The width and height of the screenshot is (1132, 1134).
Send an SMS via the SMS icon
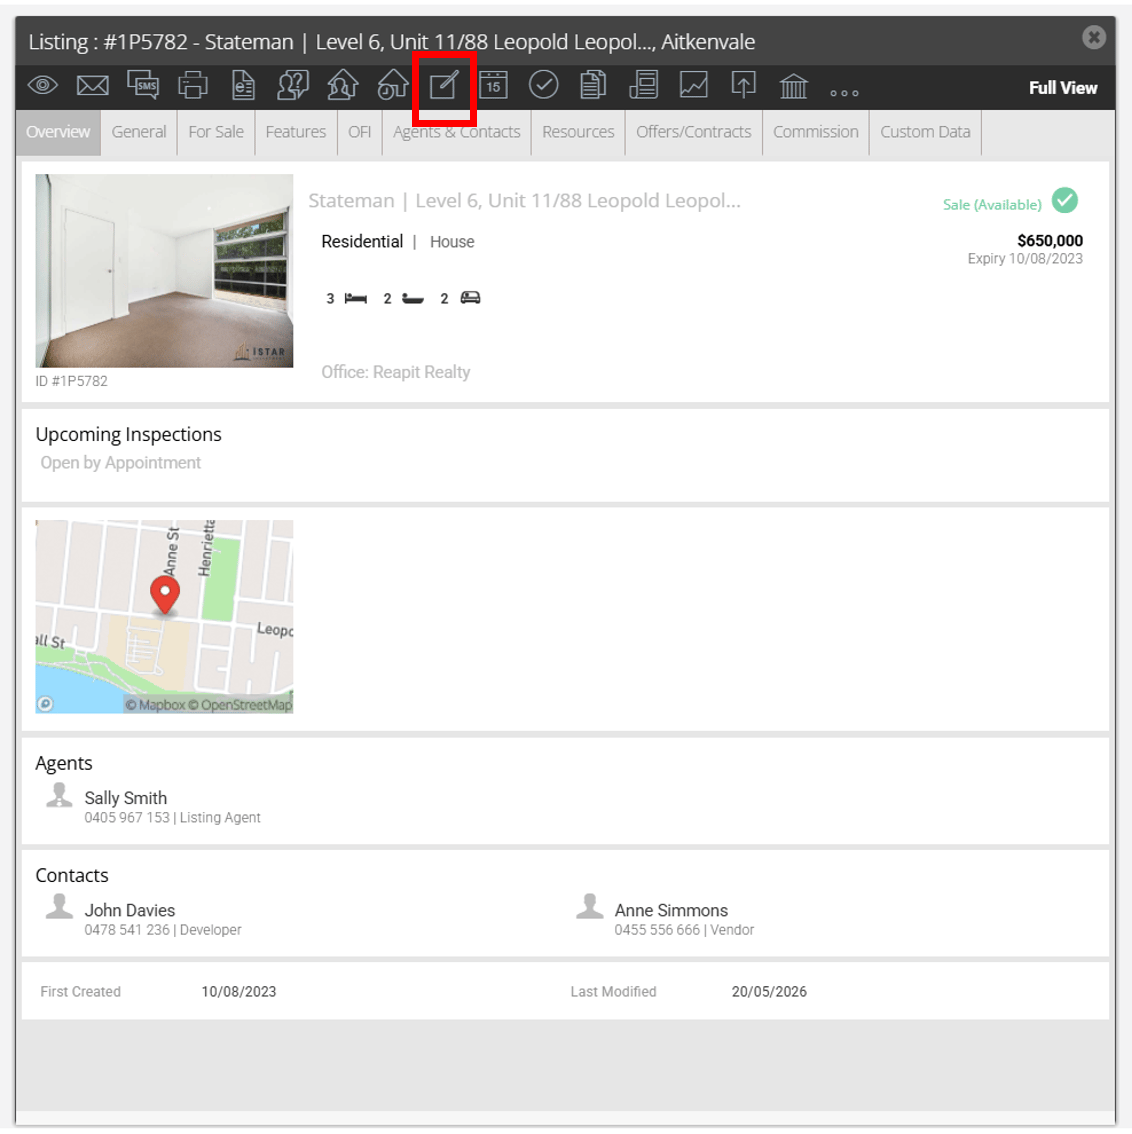tap(142, 85)
